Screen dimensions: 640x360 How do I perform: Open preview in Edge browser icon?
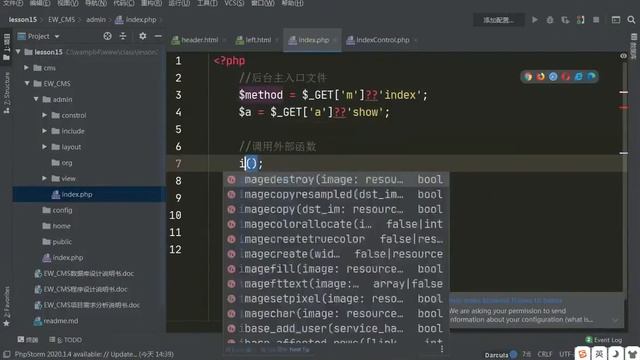click(x=591, y=76)
